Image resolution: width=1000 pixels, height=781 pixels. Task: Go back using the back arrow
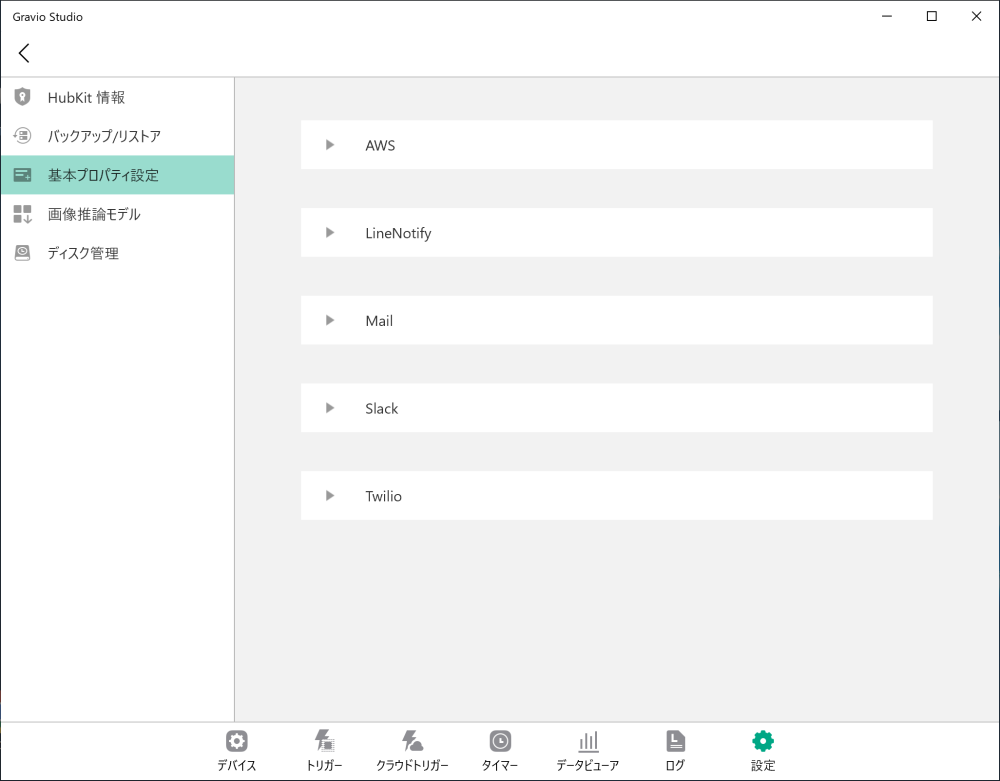(24, 53)
